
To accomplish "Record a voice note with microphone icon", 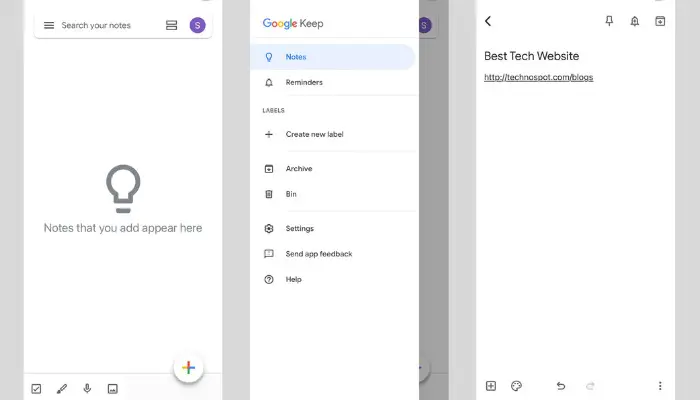I will [x=87, y=388].
